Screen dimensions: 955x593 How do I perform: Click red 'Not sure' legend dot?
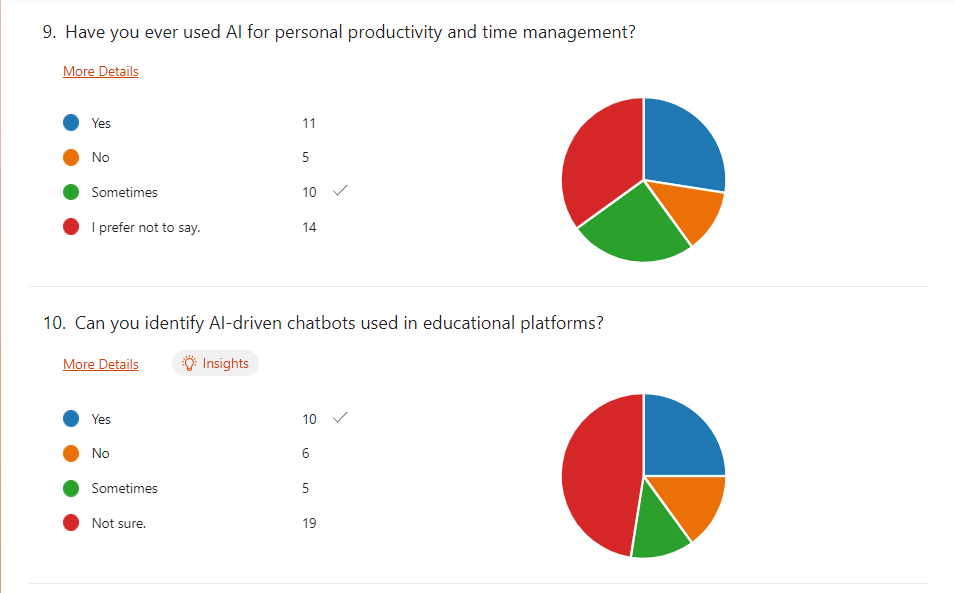click(x=71, y=522)
